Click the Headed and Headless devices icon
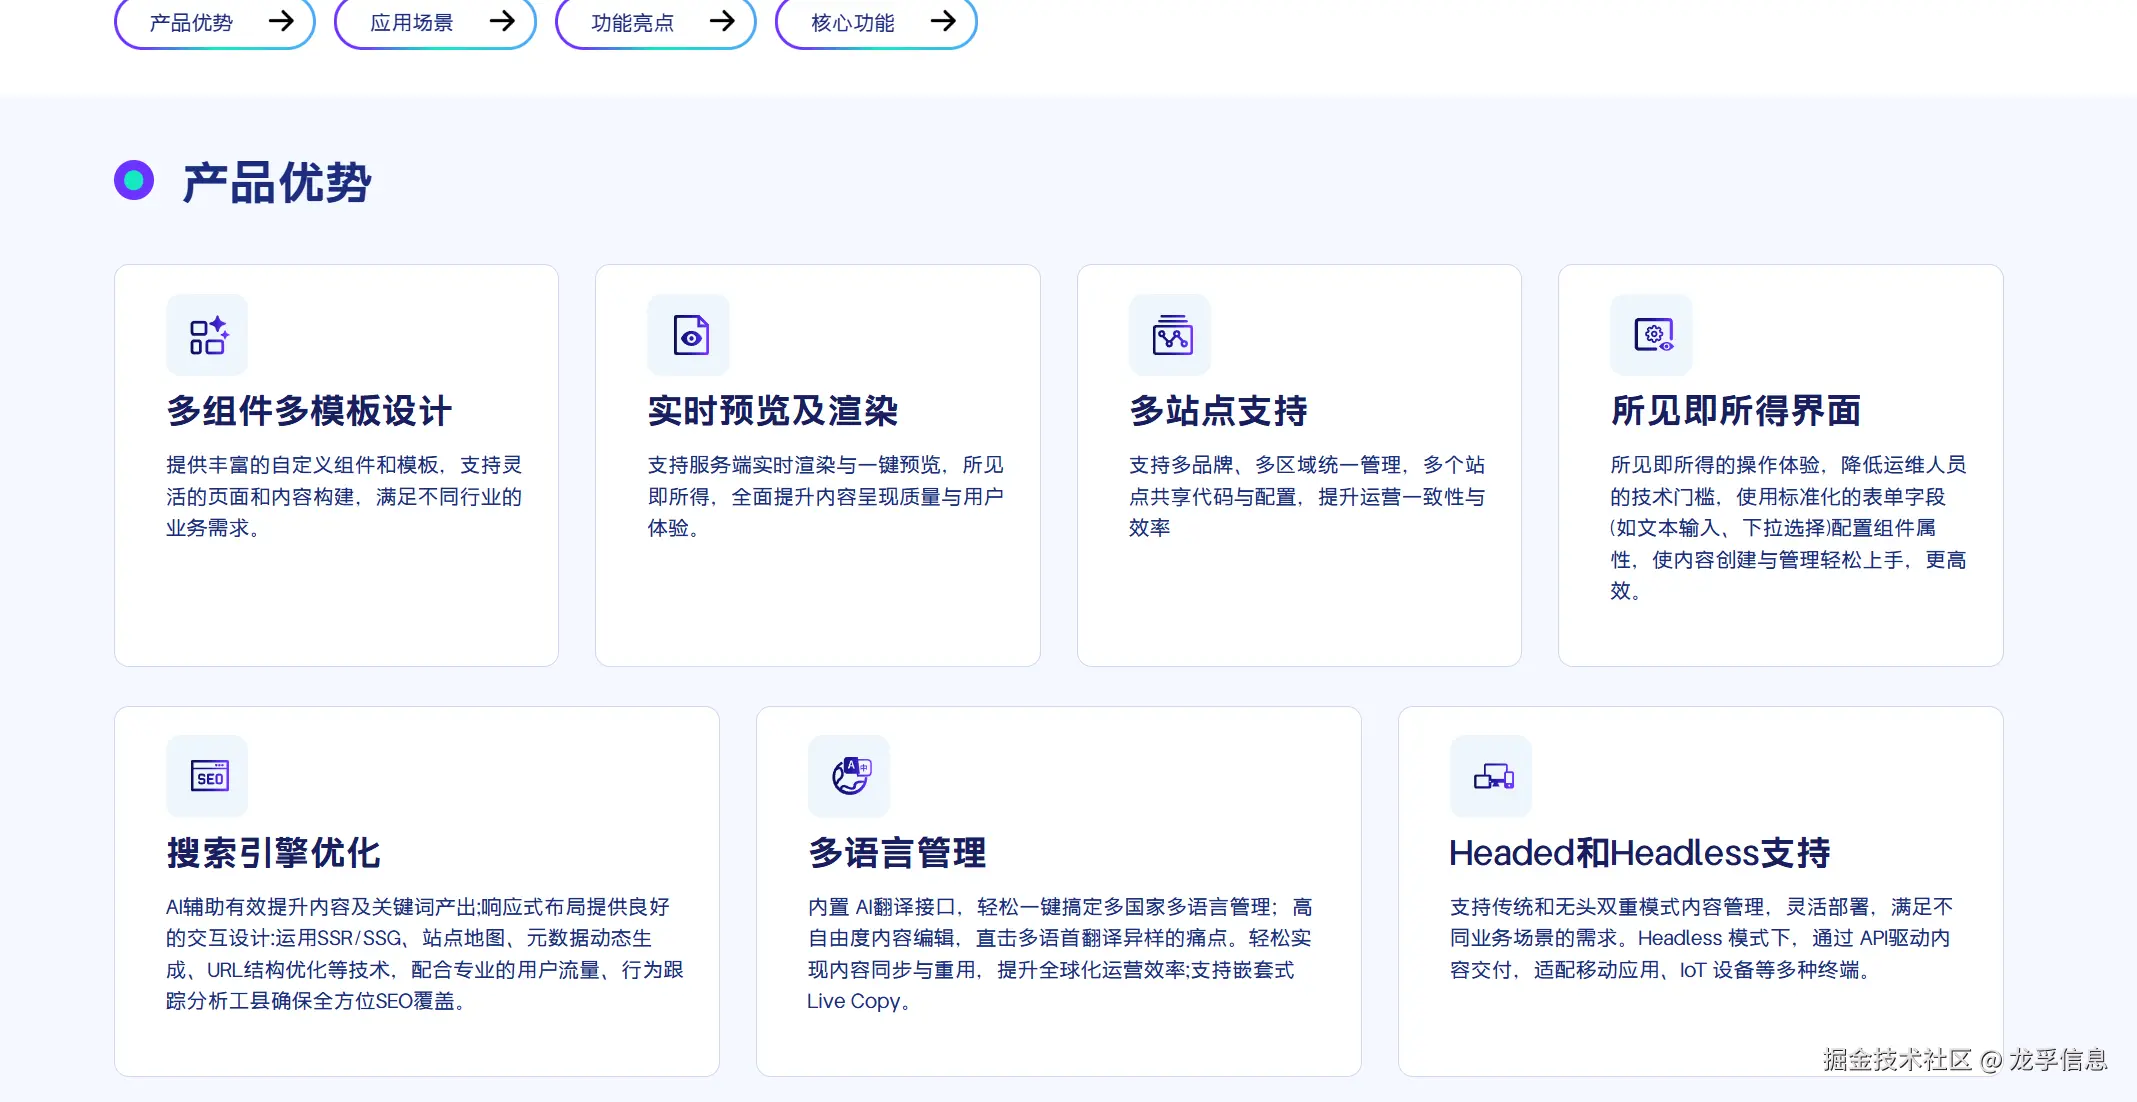 (1492, 777)
